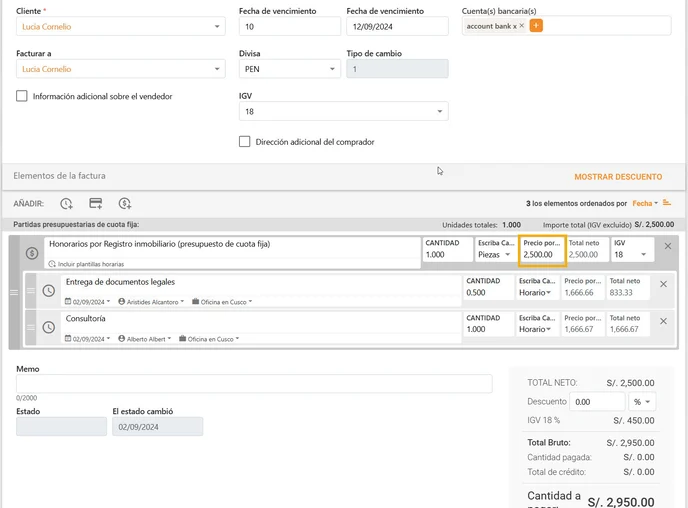Viewport: 688px width, 508px height.
Task: Change date 02/09/2024 of Consultoría row
Action: [87, 339]
